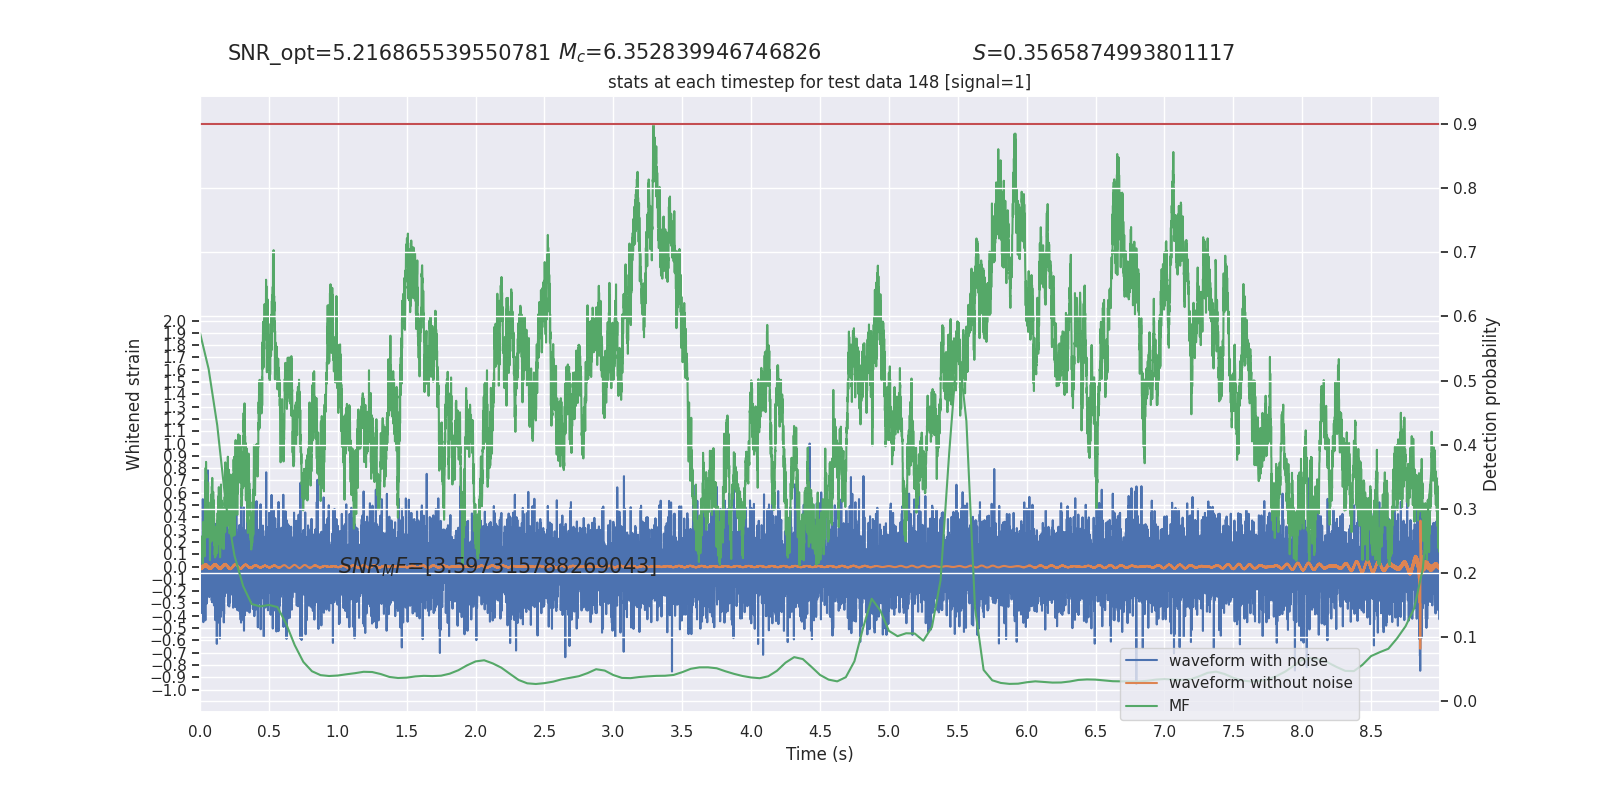The width and height of the screenshot is (1600, 800).
Task: Click the chirp mass Mc value text
Action: point(690,53)
